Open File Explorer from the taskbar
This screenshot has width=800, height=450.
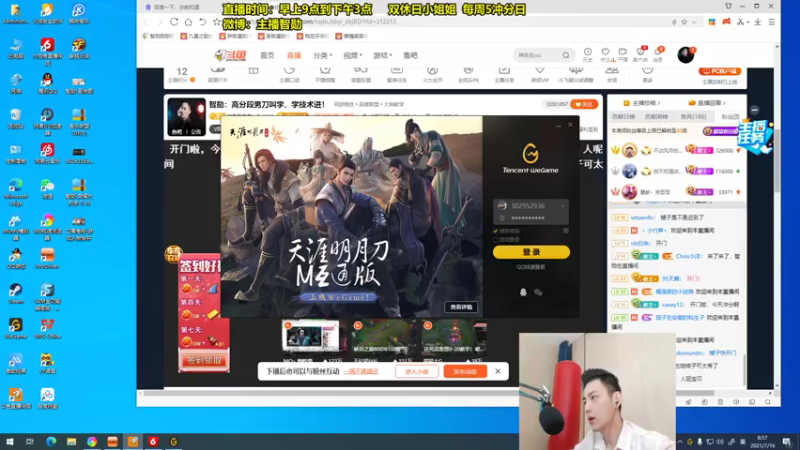pyautogui.click(x=71, y=441)
